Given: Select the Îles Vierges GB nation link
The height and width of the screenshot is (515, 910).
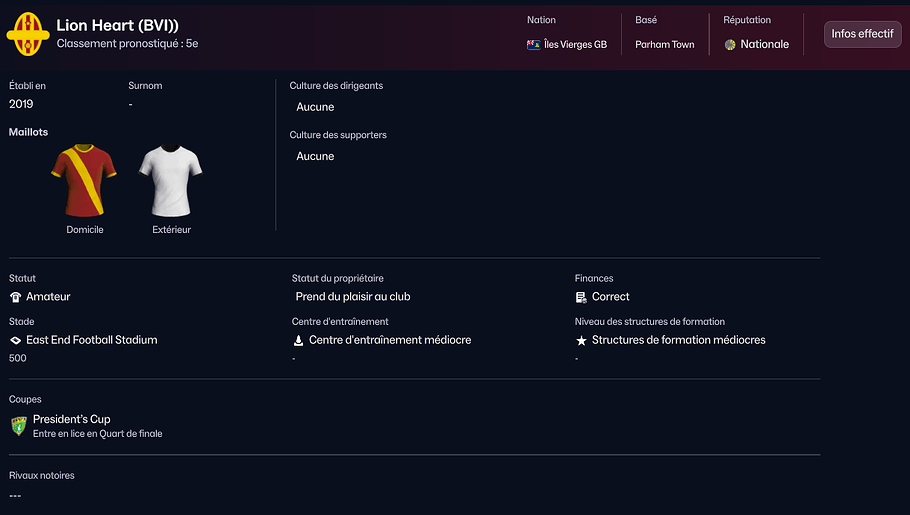Looking at the screenshot, I should (x=575, y=45).
